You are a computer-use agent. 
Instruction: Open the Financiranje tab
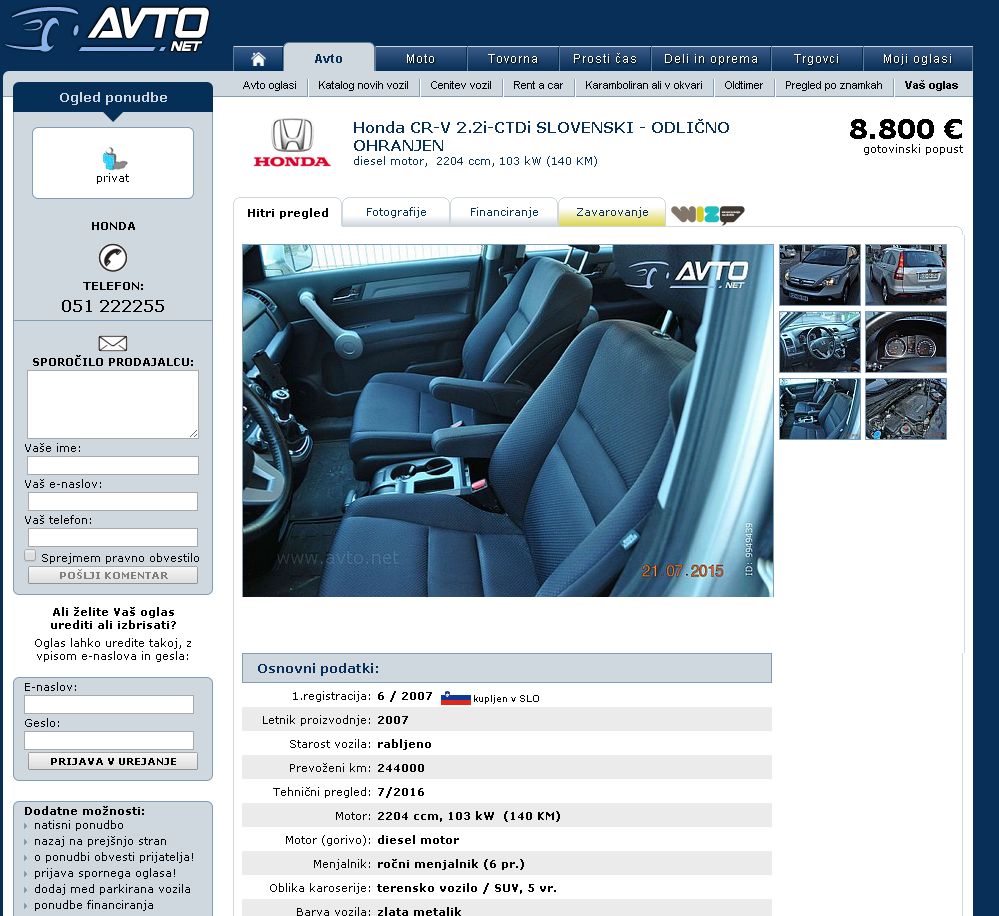[x=504, y=212]
